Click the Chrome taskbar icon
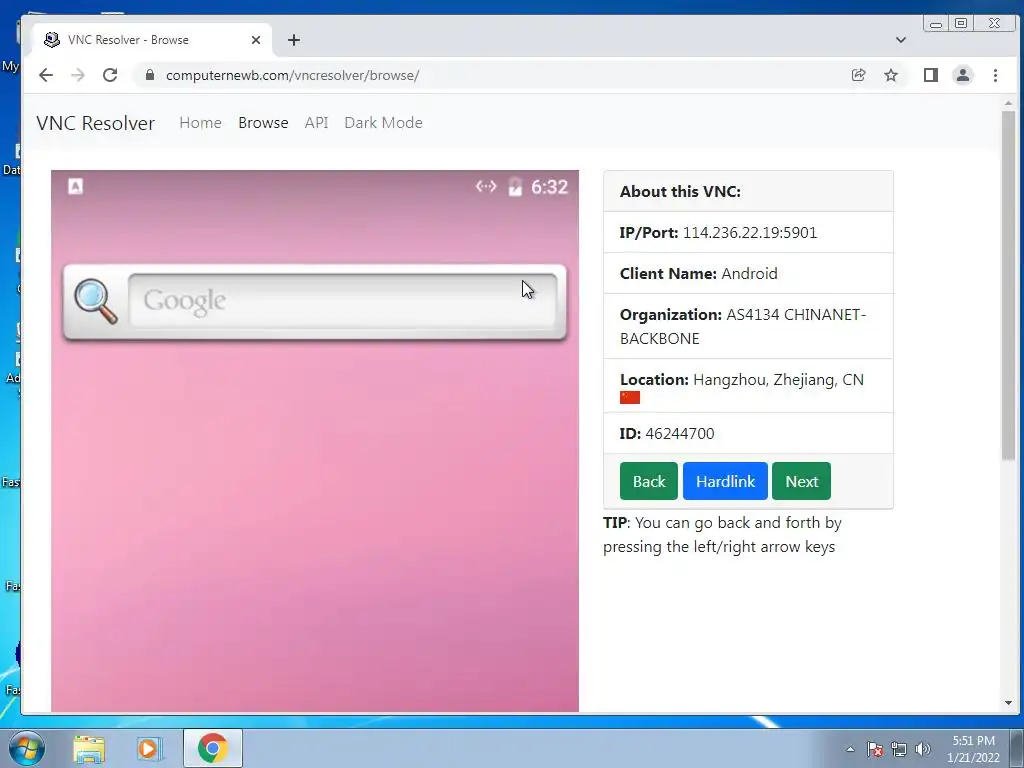This screenshot has width=1024, height=768. (212, 748)
